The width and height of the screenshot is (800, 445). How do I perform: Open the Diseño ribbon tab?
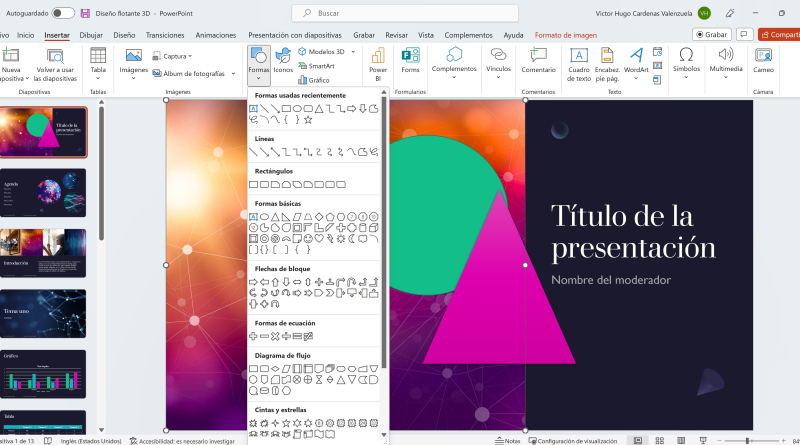[124, 35]
